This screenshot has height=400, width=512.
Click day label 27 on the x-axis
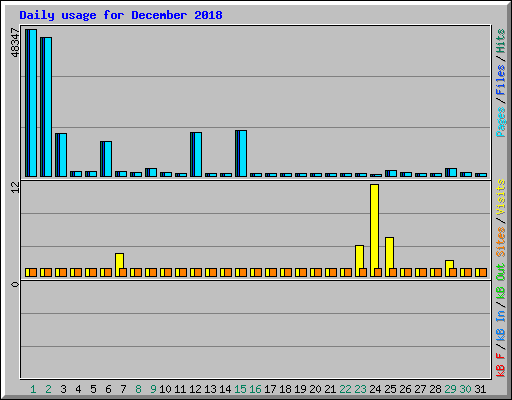(x=420, y=389)
